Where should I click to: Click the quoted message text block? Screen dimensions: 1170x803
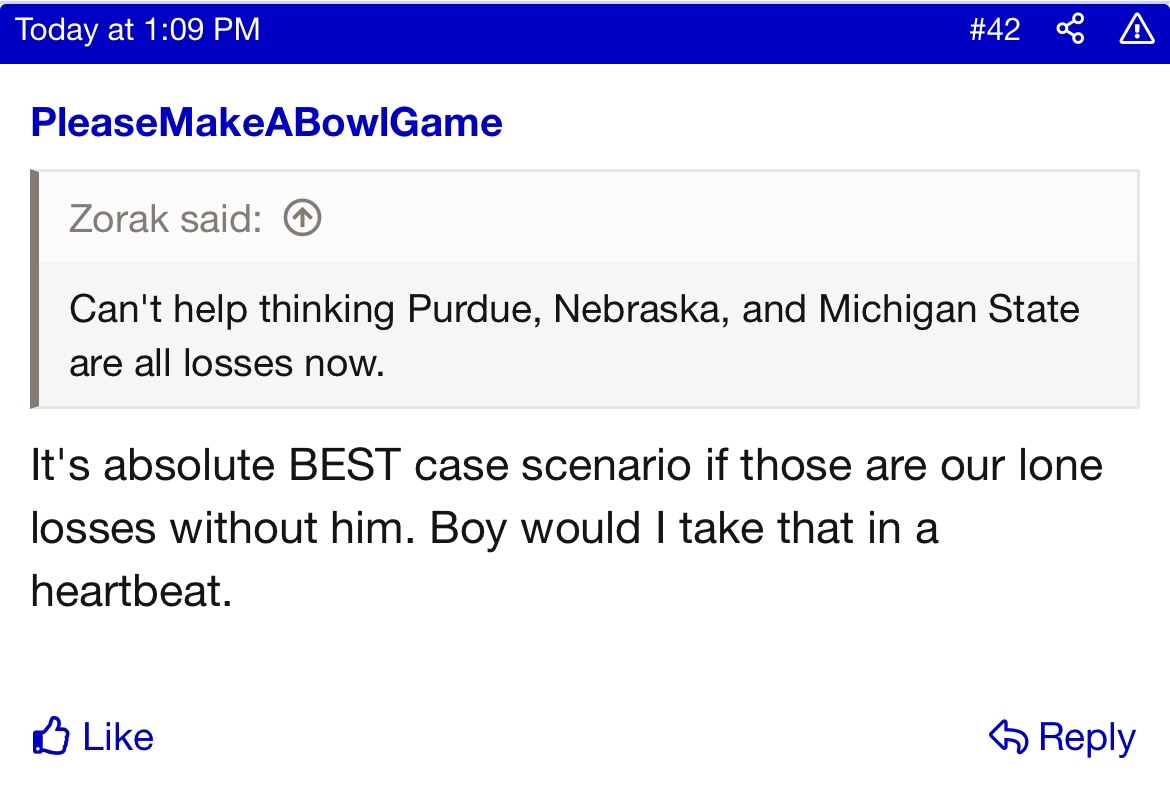(x=574, y=335)
